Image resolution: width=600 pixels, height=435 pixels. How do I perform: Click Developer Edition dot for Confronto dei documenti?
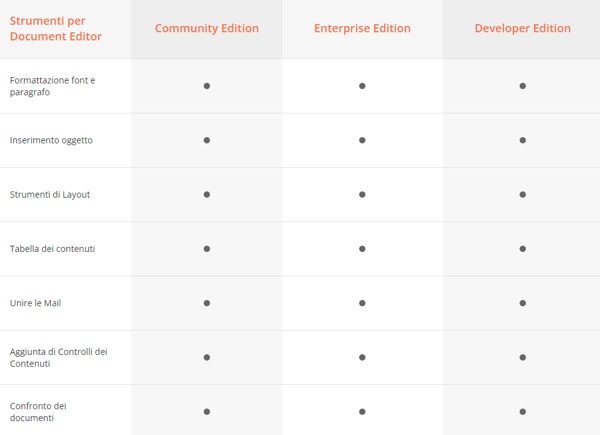click(522, 411)
